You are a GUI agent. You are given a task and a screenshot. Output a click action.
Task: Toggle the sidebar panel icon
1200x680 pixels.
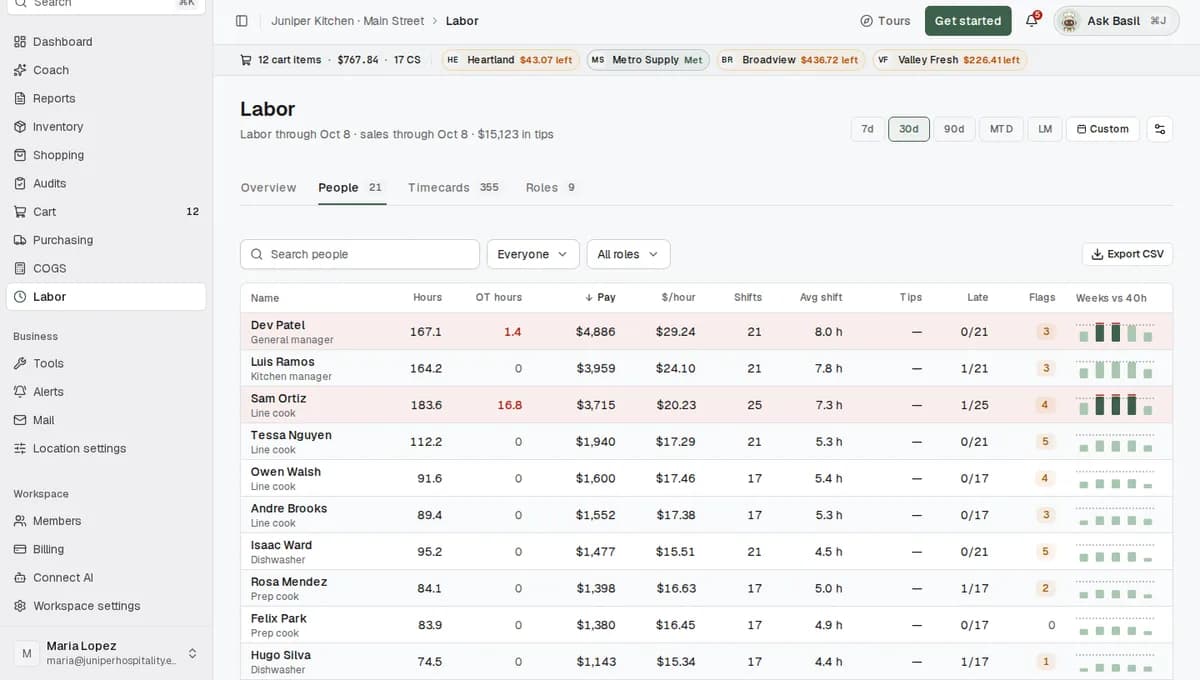pyautogui.click(x=241, y=21)
